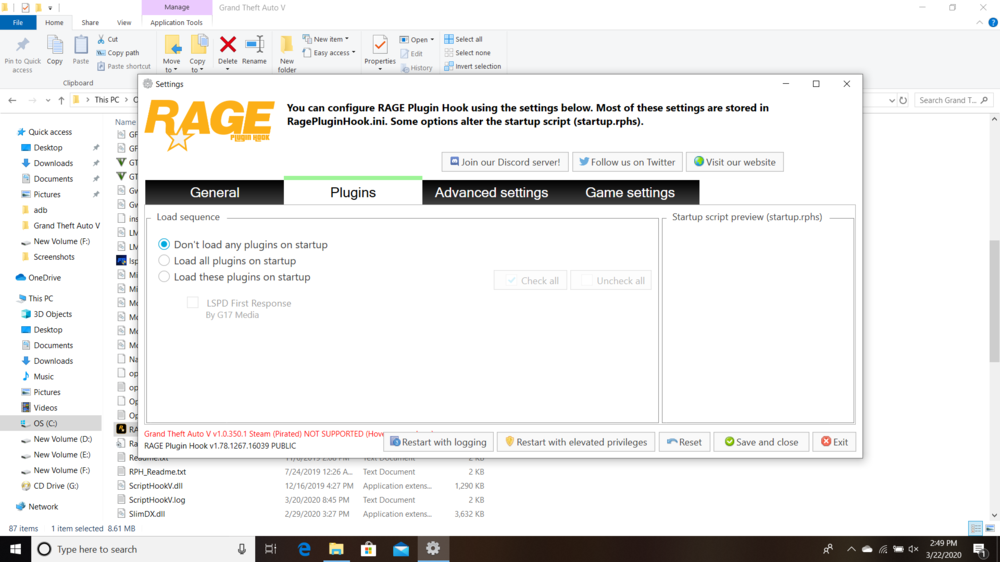Screen dimensions: 1000x562
Task: Open the View ribbon tab
Action: click(124, 22)
